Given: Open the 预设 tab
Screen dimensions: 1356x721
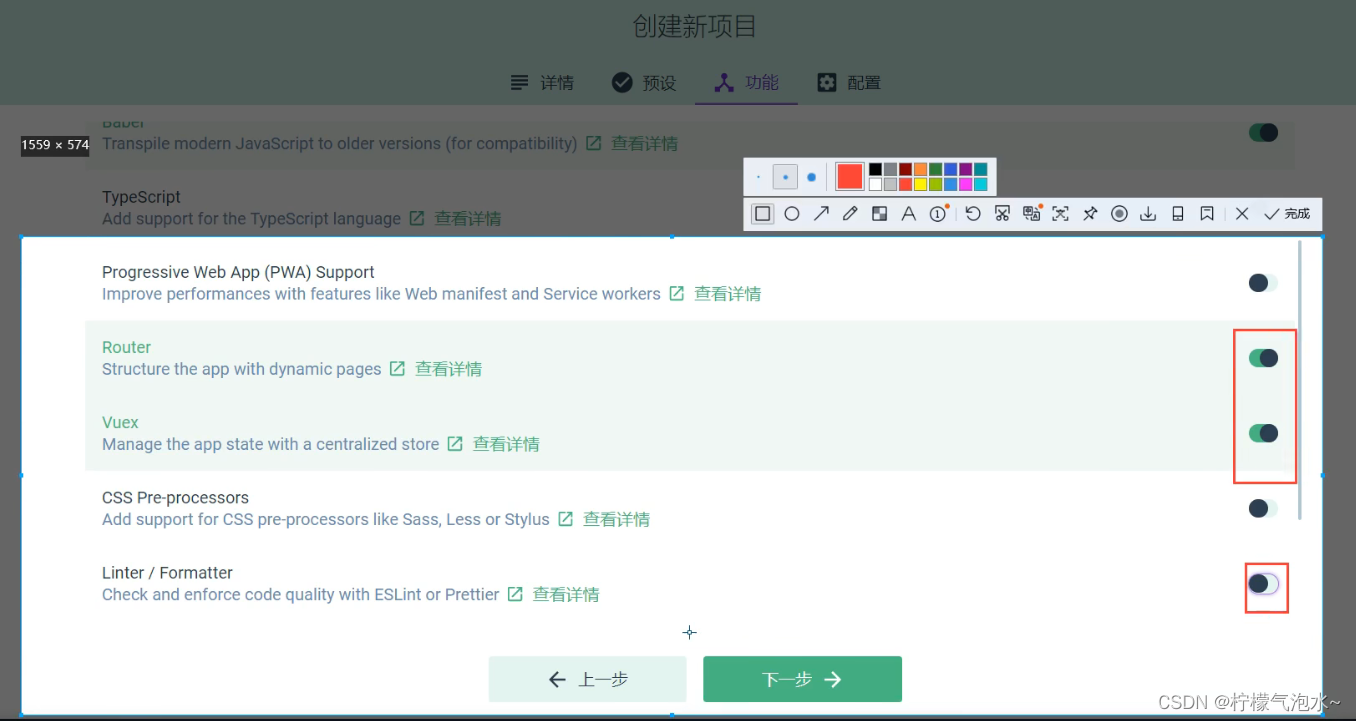Looking at the screenshot, I should pos(644,82).
